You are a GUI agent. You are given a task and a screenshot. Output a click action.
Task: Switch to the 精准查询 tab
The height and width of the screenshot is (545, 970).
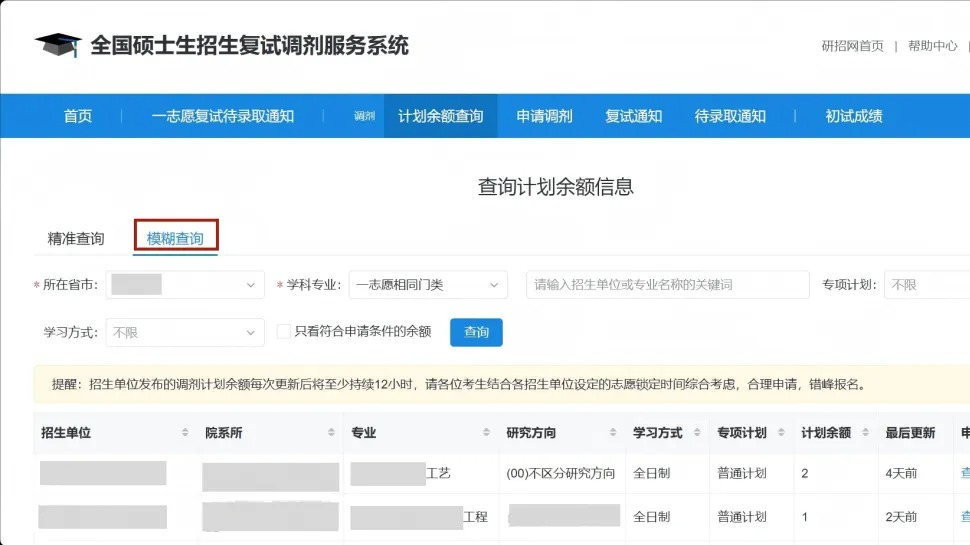pos(76,239)
